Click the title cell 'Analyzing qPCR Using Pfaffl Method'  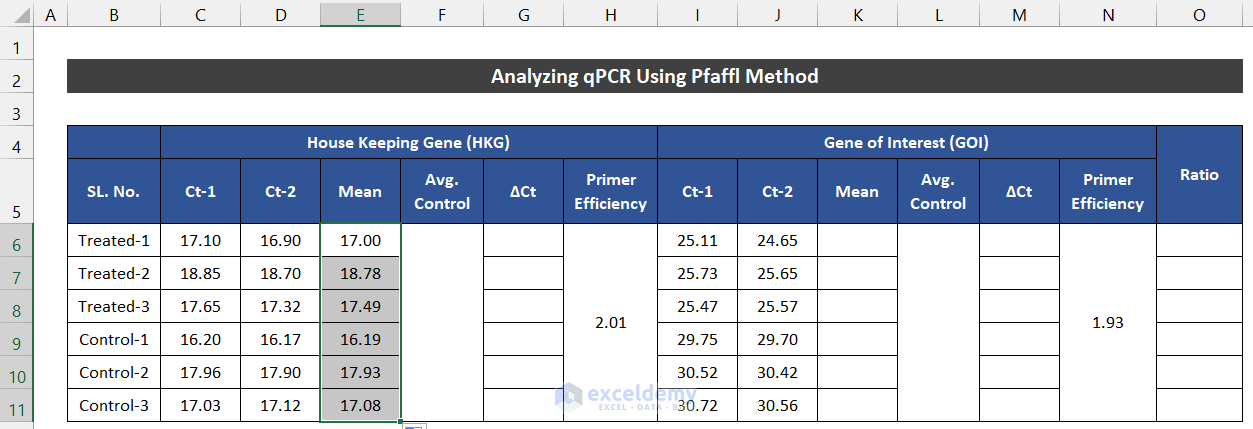tap(654, 77)
